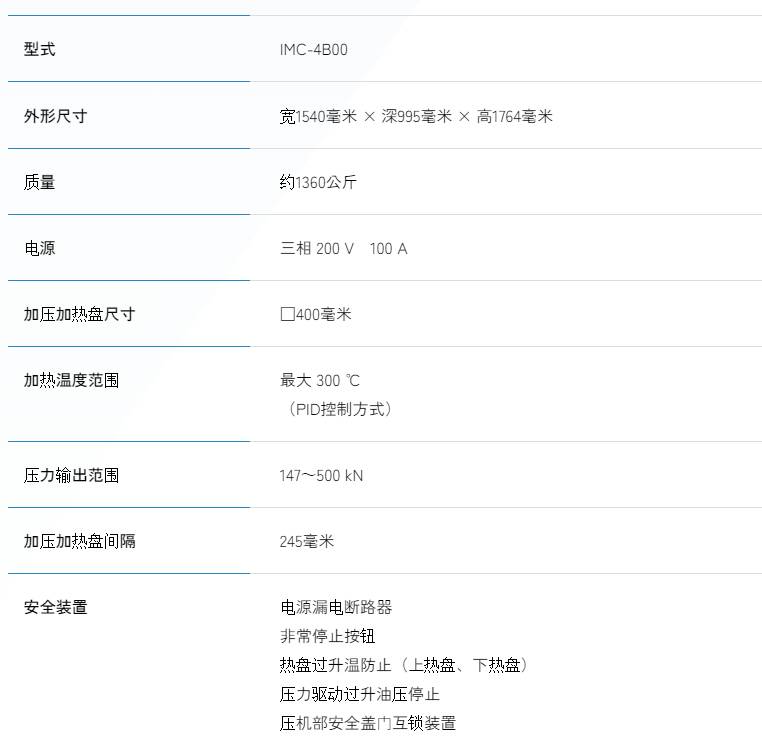762x747 pixels.
Task: Click the 质量 row label
Action: pos(39,182)
